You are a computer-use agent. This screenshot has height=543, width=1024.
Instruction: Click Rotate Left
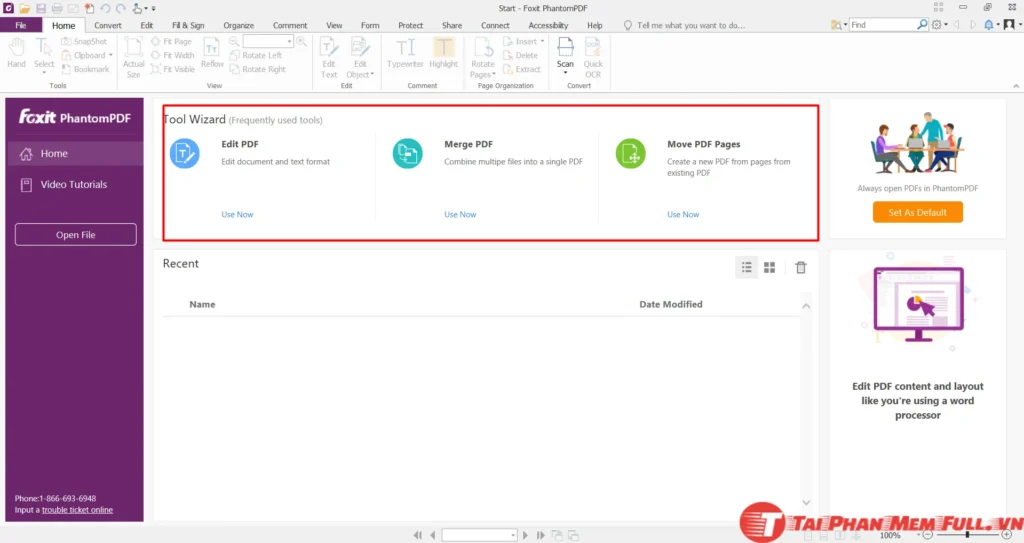[x=256, y=56]
